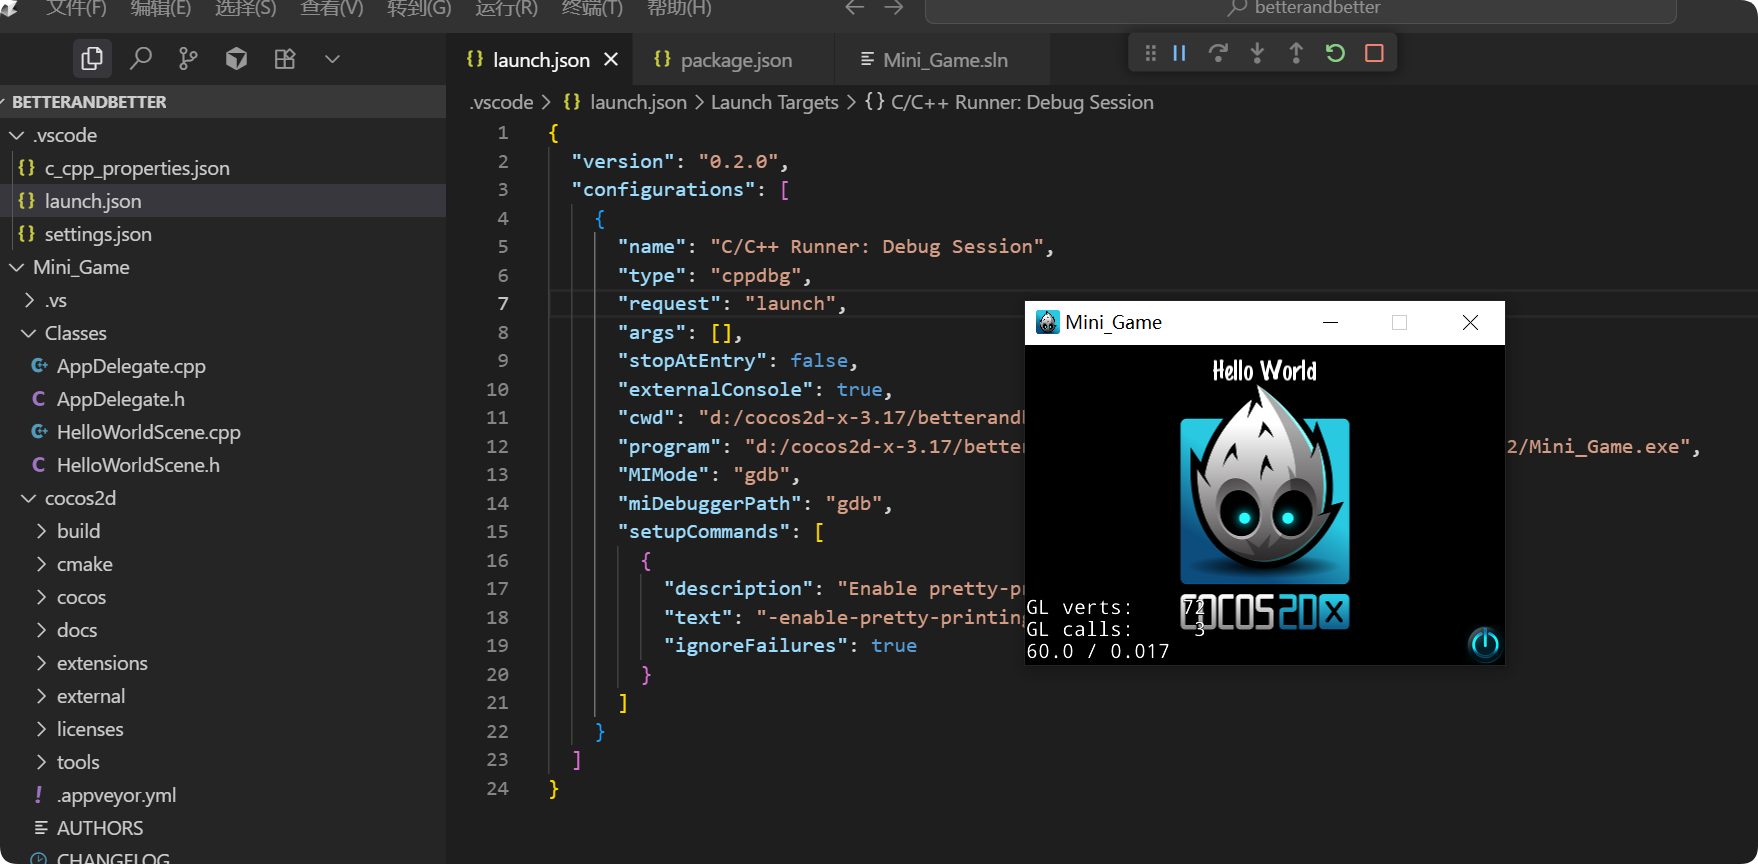1758x864 pixels.
Task: Expand additional views chevron in activity bar
Action: click(333, 59)
